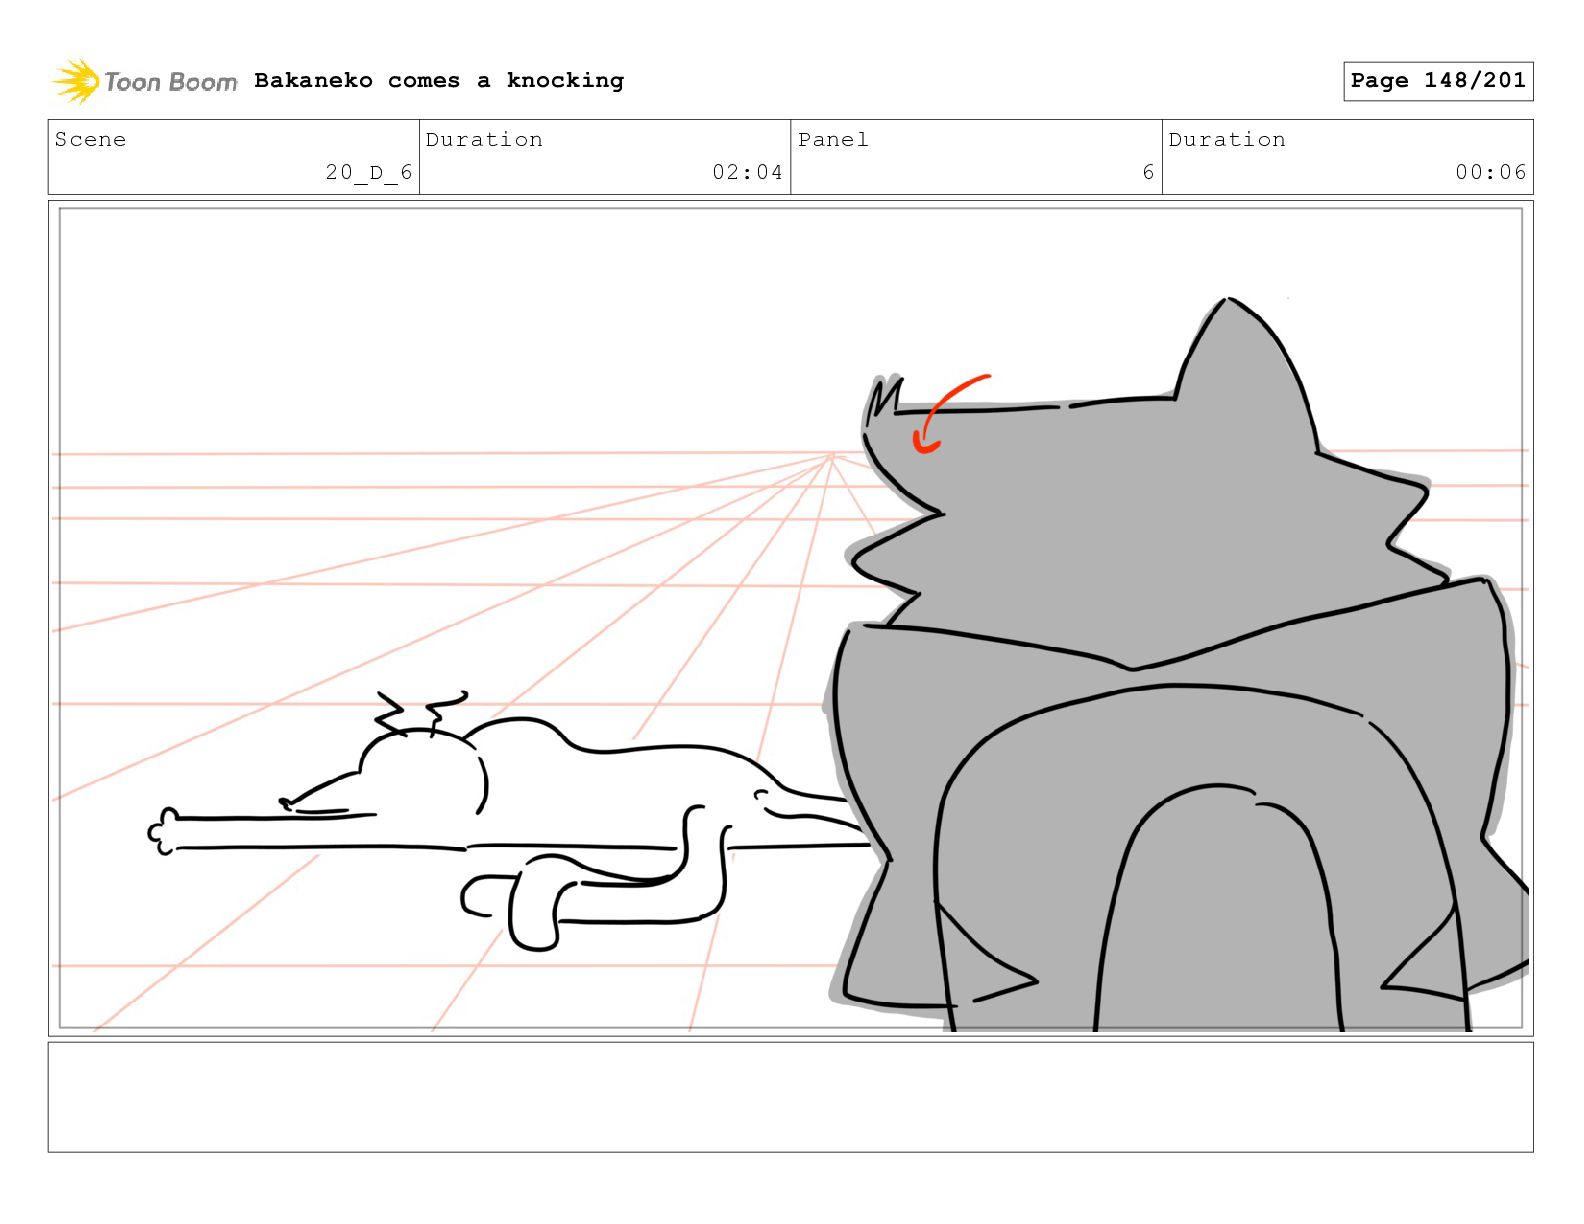The width and height of the screenshot is (1584, 1224).
Task: Click the 'Scene' header label
Action: [x=90, y=140]
